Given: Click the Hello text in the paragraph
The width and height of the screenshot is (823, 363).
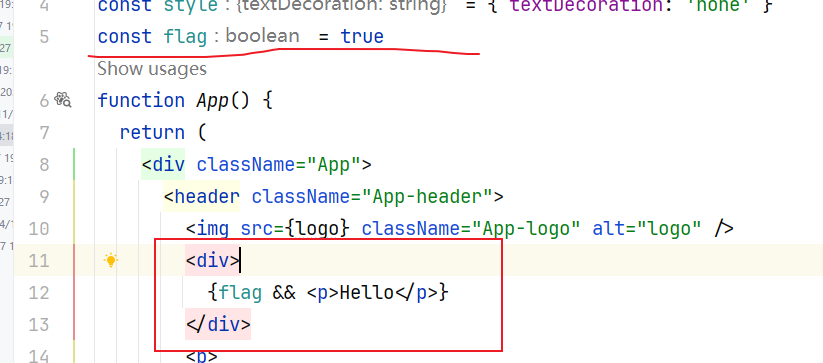Looking at the screenshot, I should click(x=367, y=293).
